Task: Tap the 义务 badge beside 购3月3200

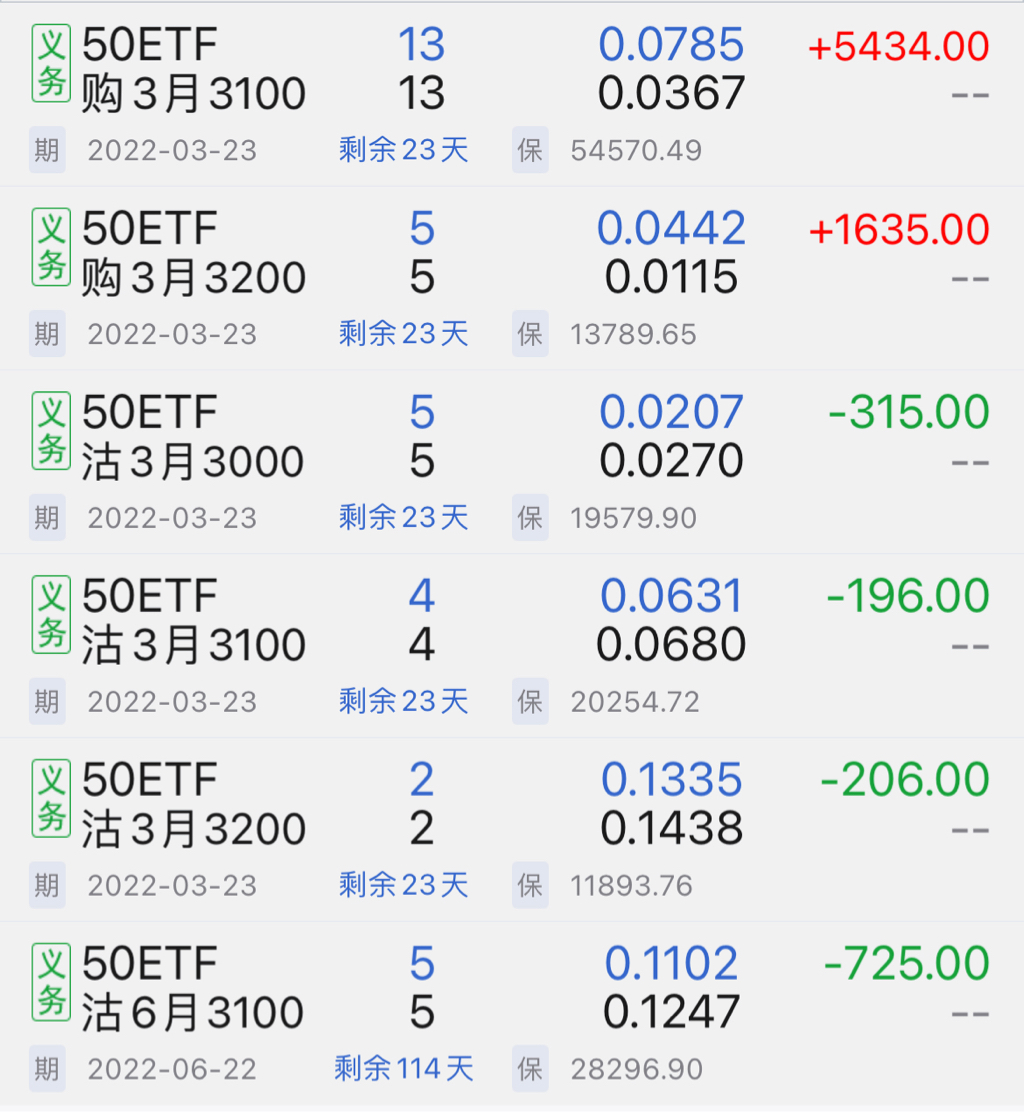Action: 51,247
